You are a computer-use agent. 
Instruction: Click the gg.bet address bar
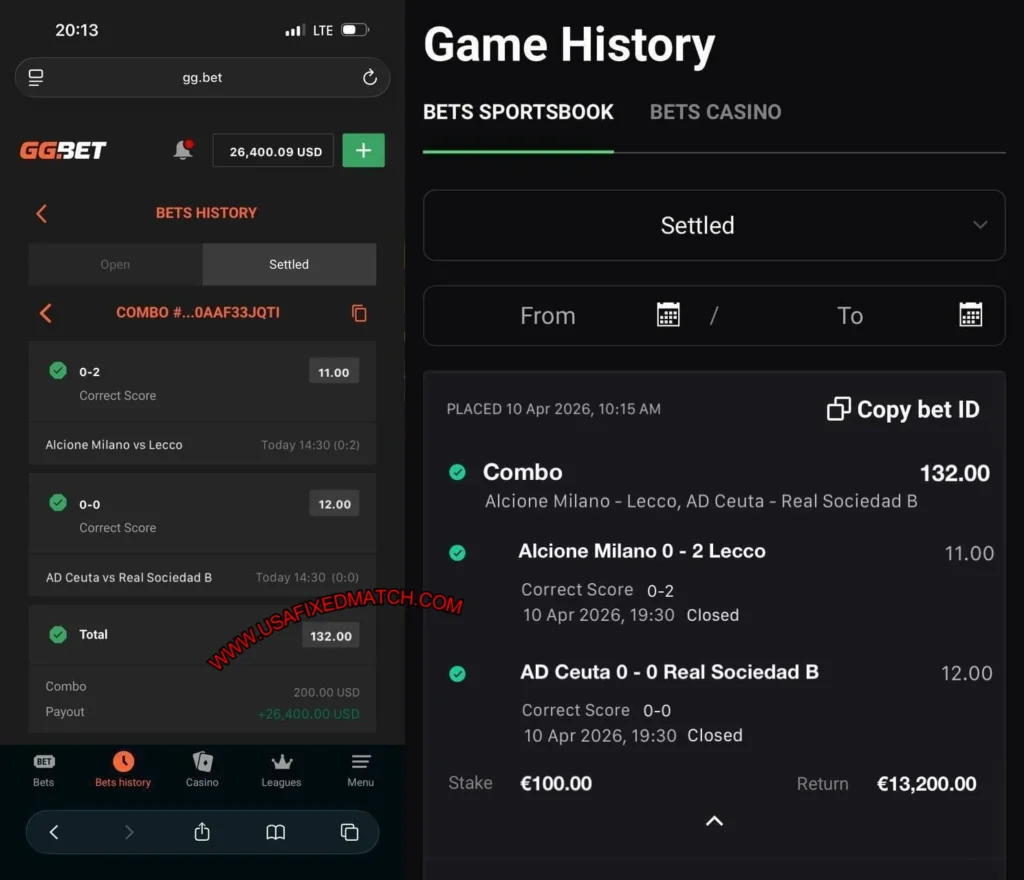coord(202,77)
